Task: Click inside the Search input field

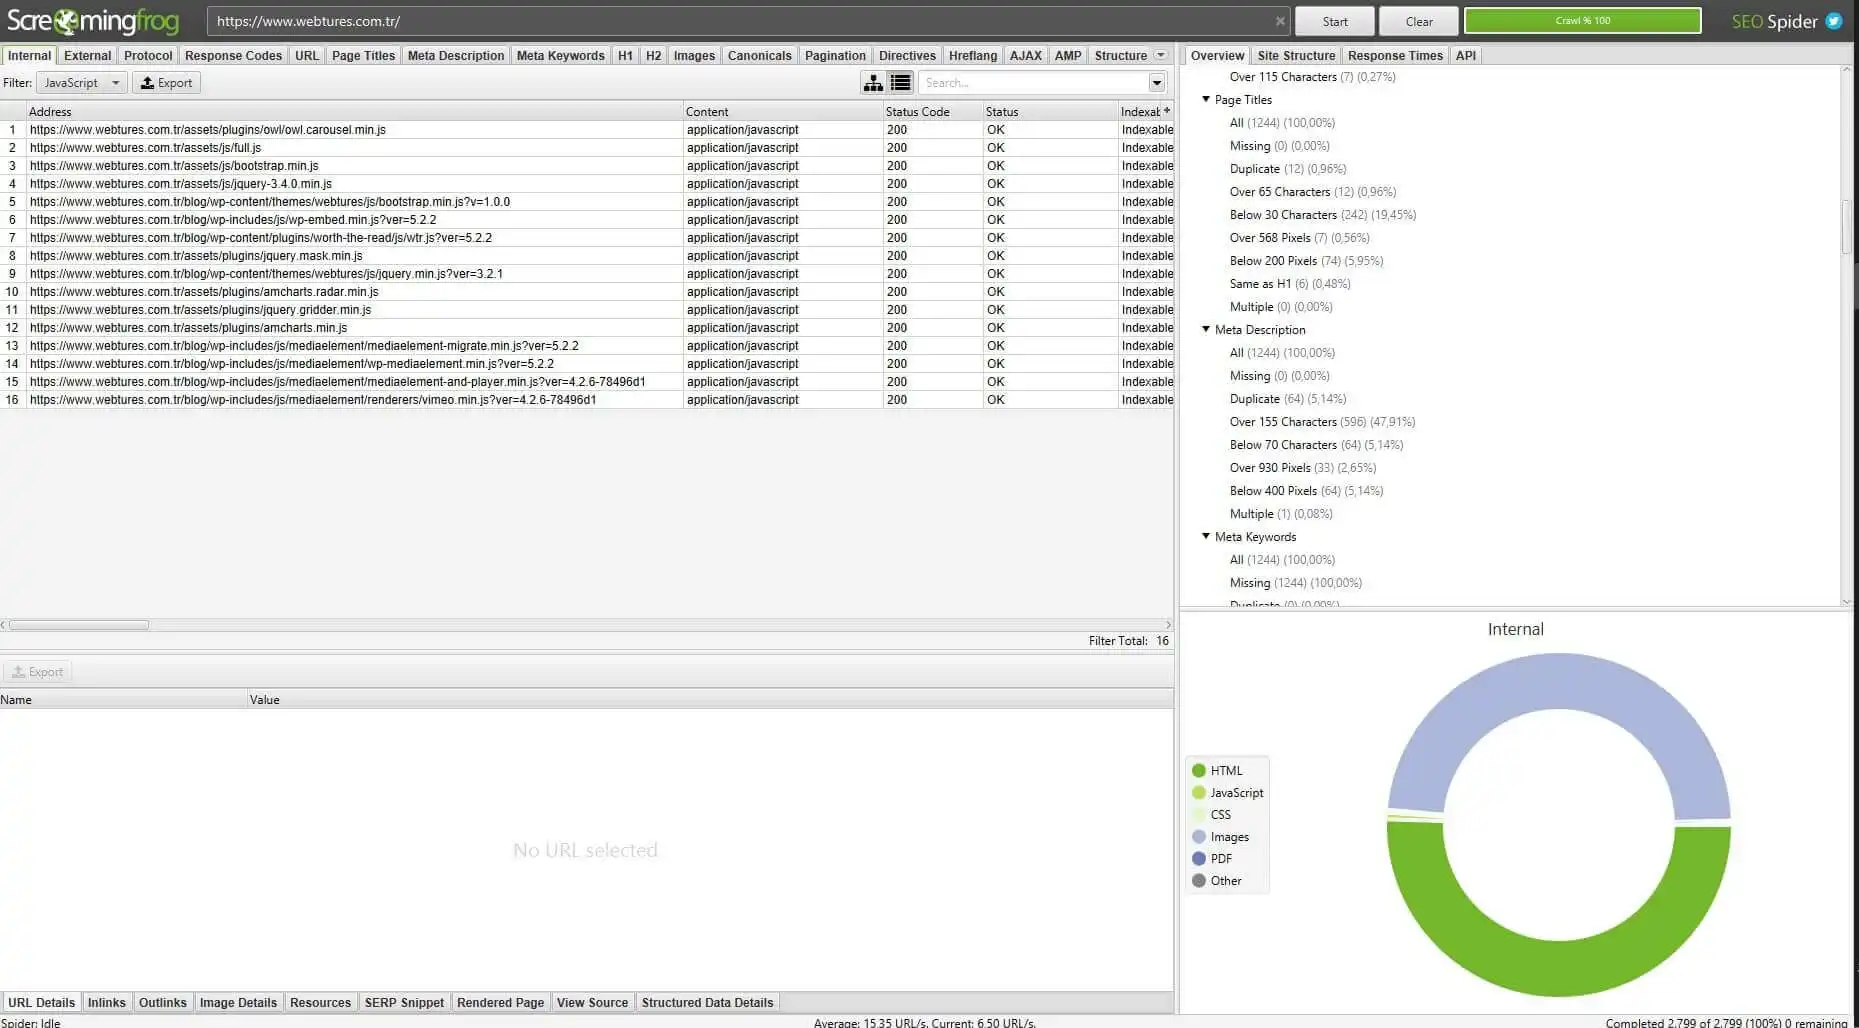Action: [1030, 82]
